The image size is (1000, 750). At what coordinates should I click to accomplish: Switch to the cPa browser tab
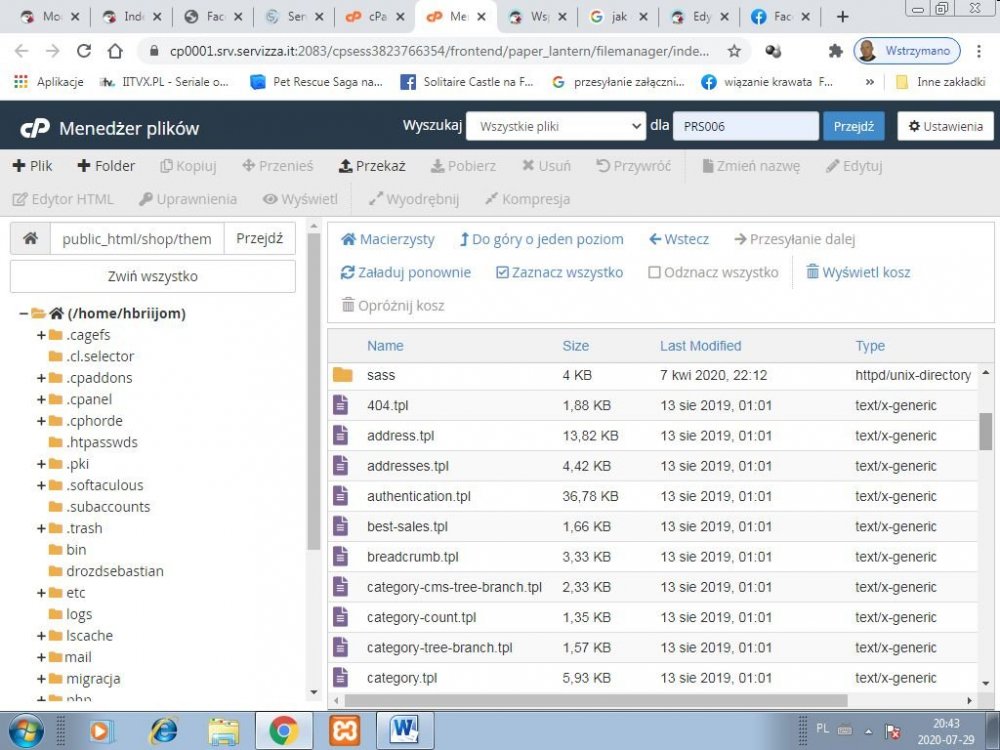click(x=374, y=17)
